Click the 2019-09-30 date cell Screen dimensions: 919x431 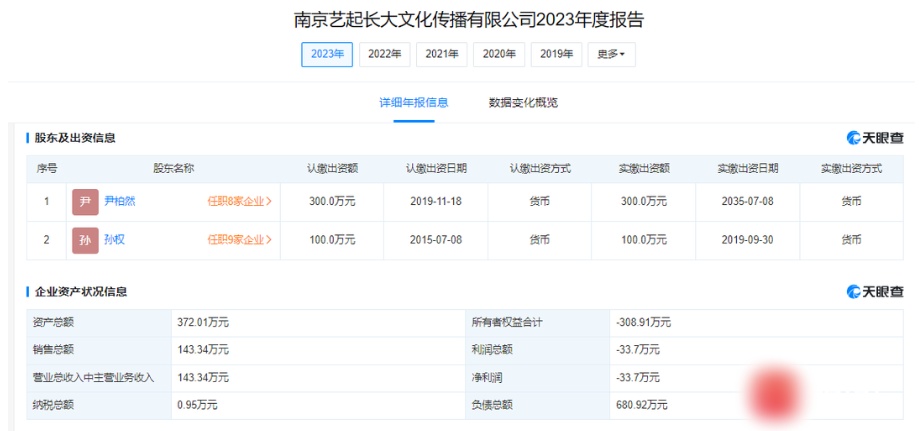pos(748,240)
